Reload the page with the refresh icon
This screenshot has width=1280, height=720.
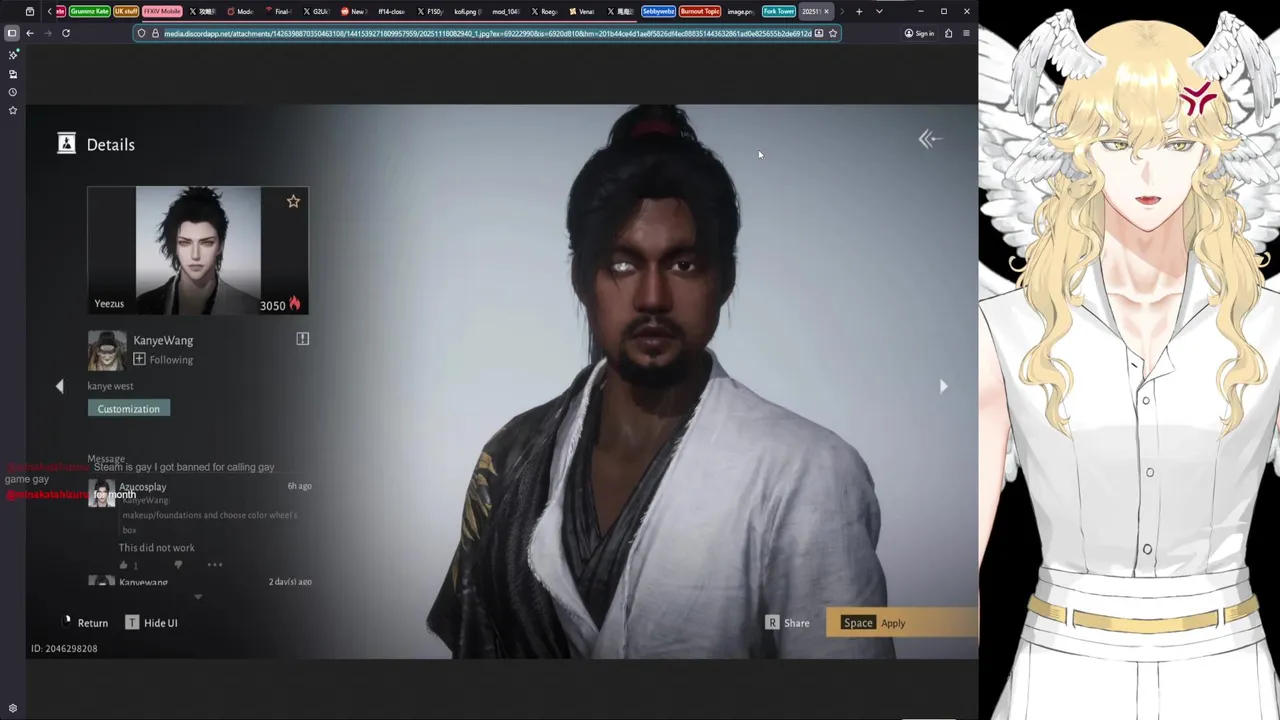click(66, 33)
